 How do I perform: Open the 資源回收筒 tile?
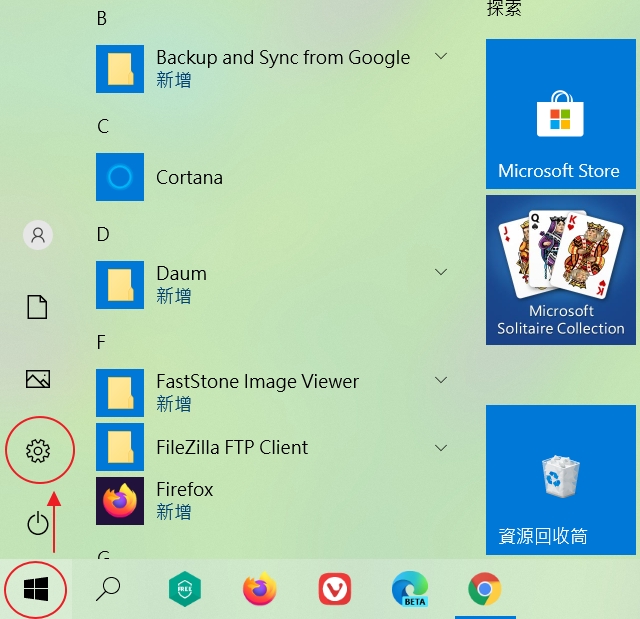click(561, 480)
